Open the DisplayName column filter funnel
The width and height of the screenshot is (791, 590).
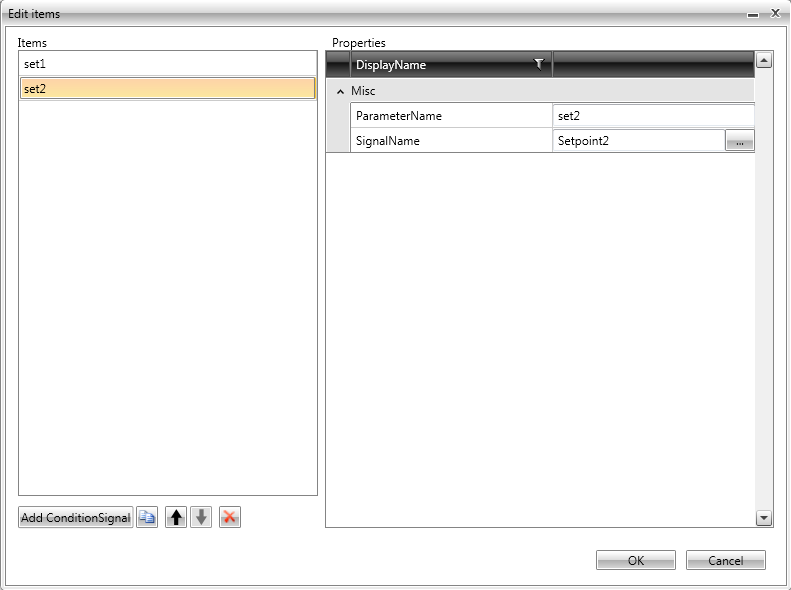click(539, 64)
